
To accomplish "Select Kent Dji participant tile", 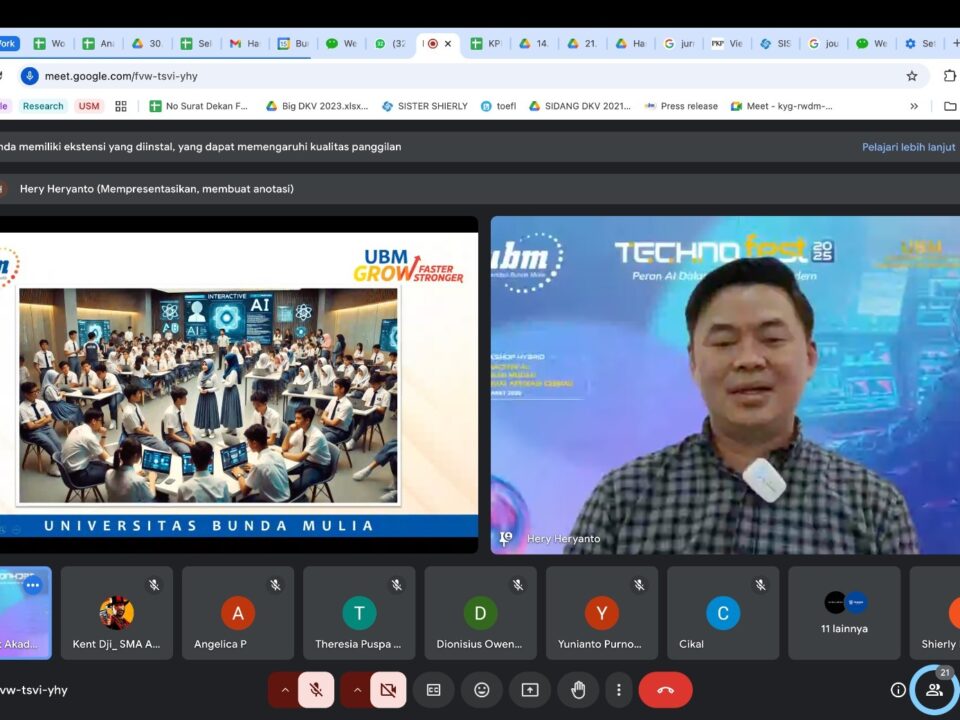I will (x=116, y=613).
